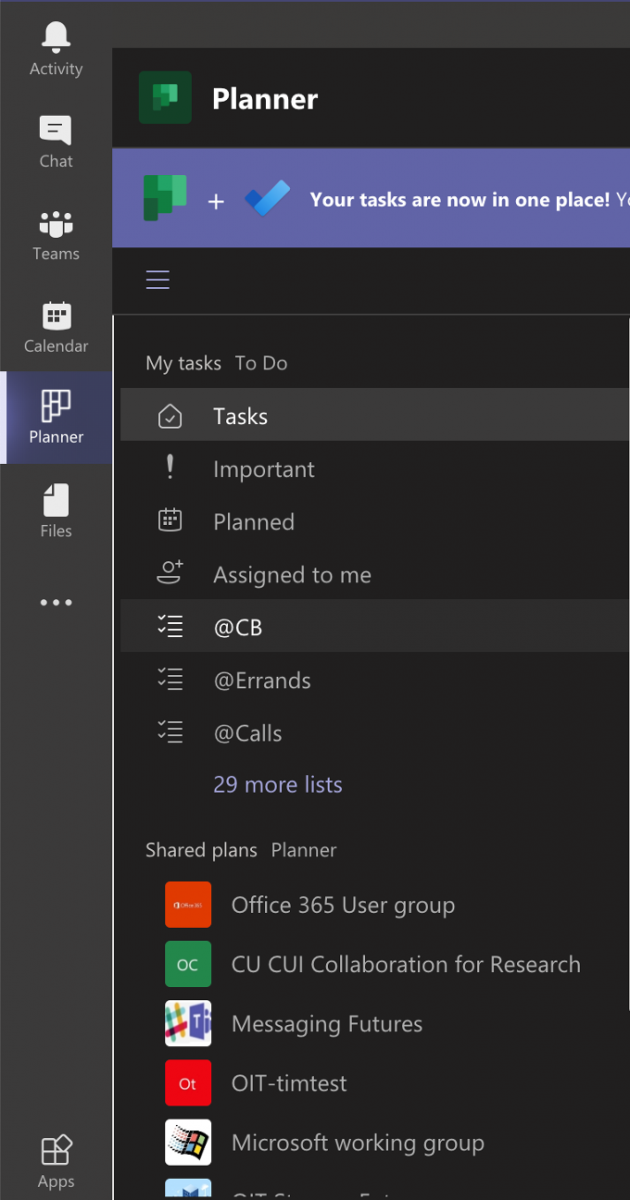The width and height of the screenshot is (630, 1200).
Task: Open Office 365 User group plan
Action: pyautogui.click(x=343, y=905)
